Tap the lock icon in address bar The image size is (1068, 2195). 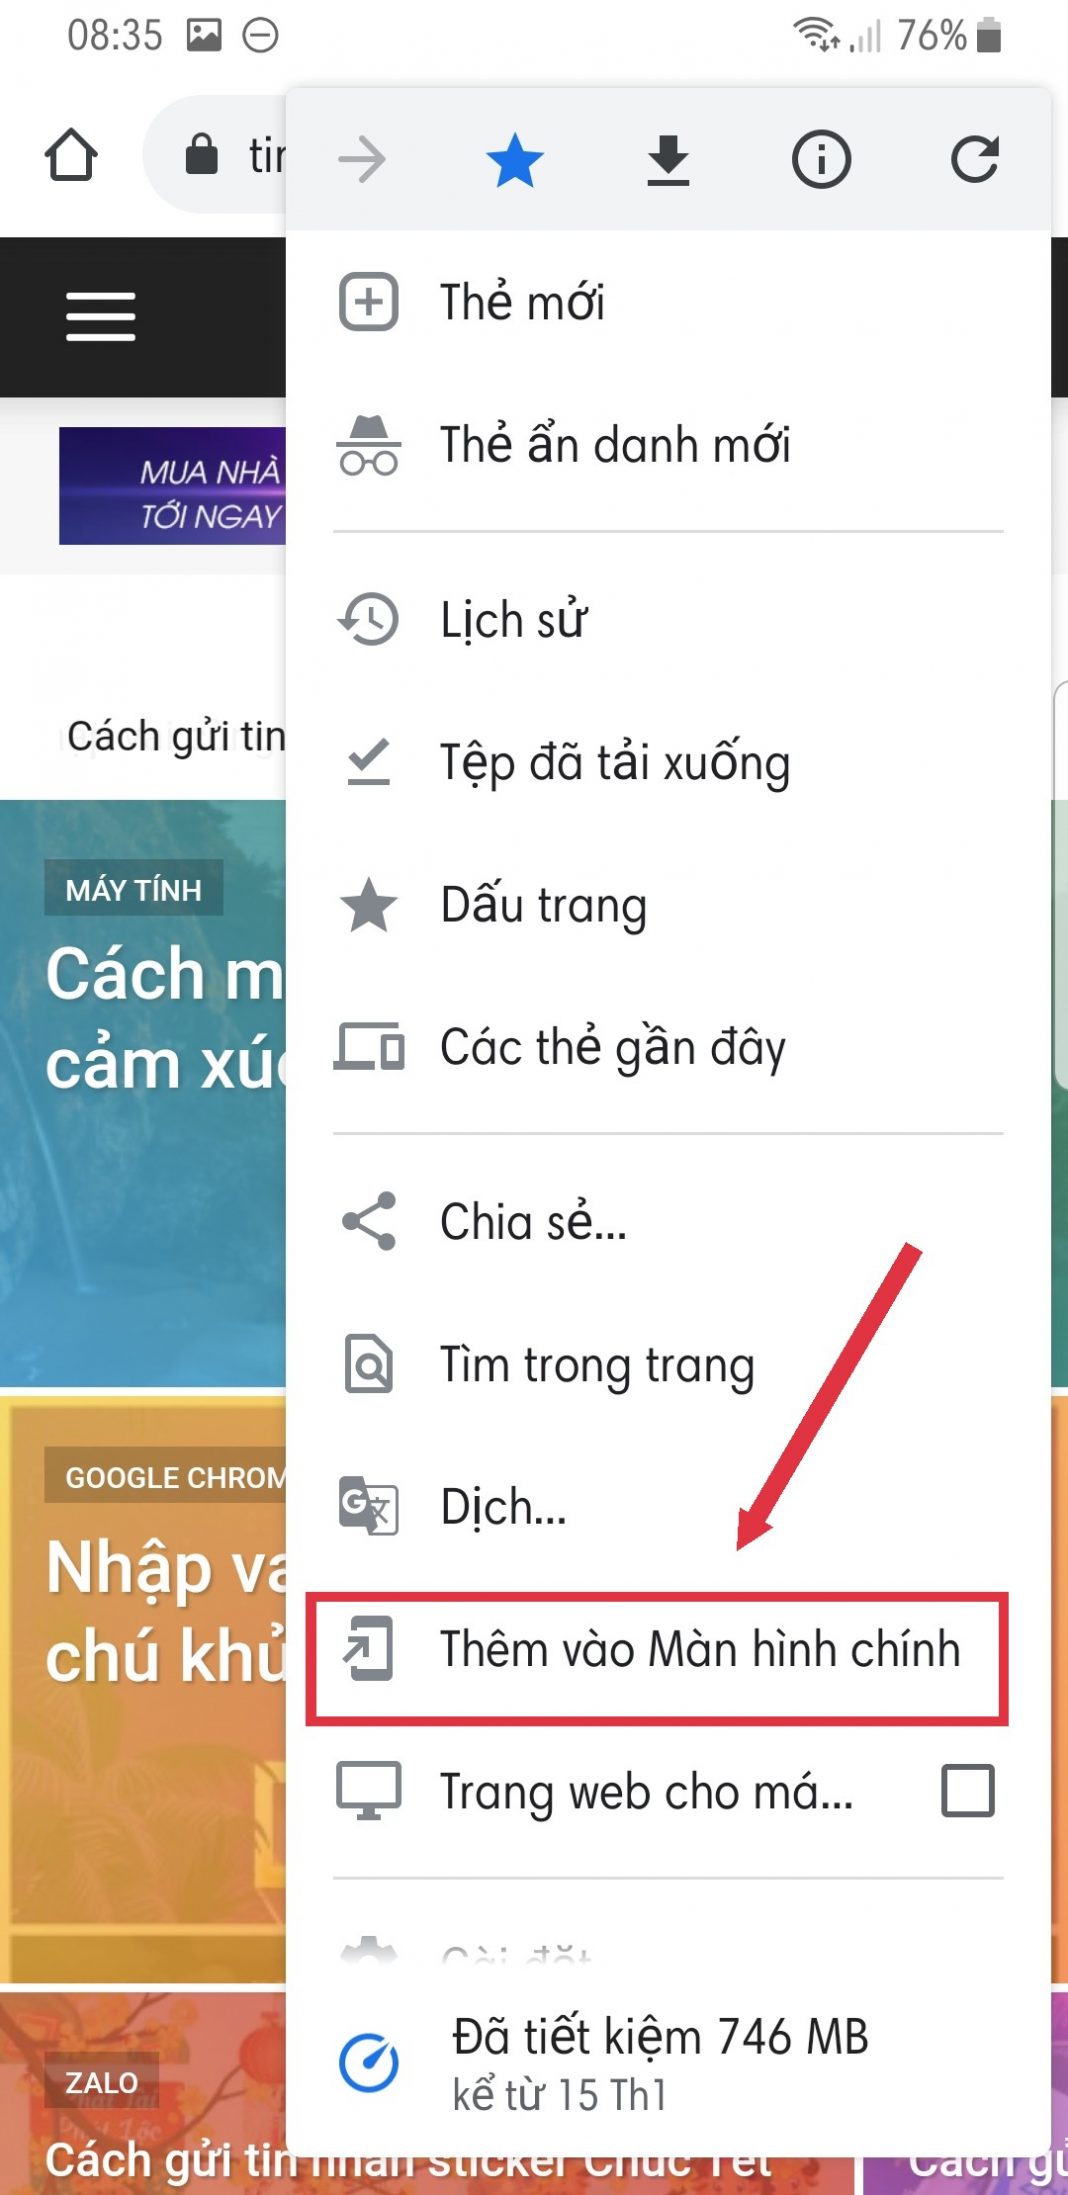coord(202,155)
